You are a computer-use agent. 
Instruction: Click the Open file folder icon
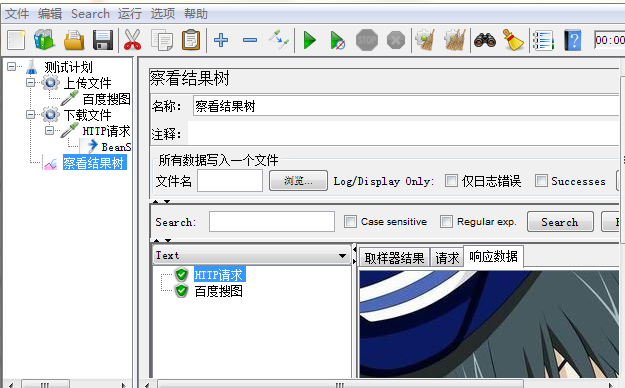[x=74, y=40]
